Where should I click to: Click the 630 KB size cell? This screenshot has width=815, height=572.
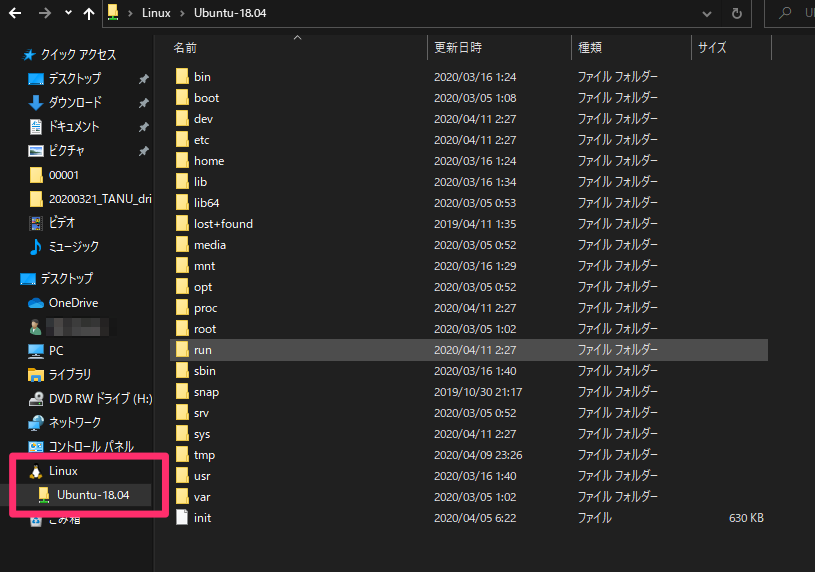pos(746,518)
